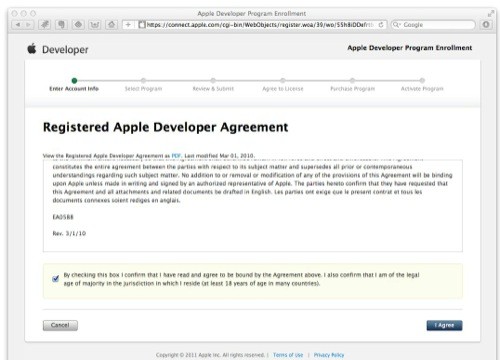500x360 pixels.
Task: Open the agreement PDF link
Action: coord(176,156)
